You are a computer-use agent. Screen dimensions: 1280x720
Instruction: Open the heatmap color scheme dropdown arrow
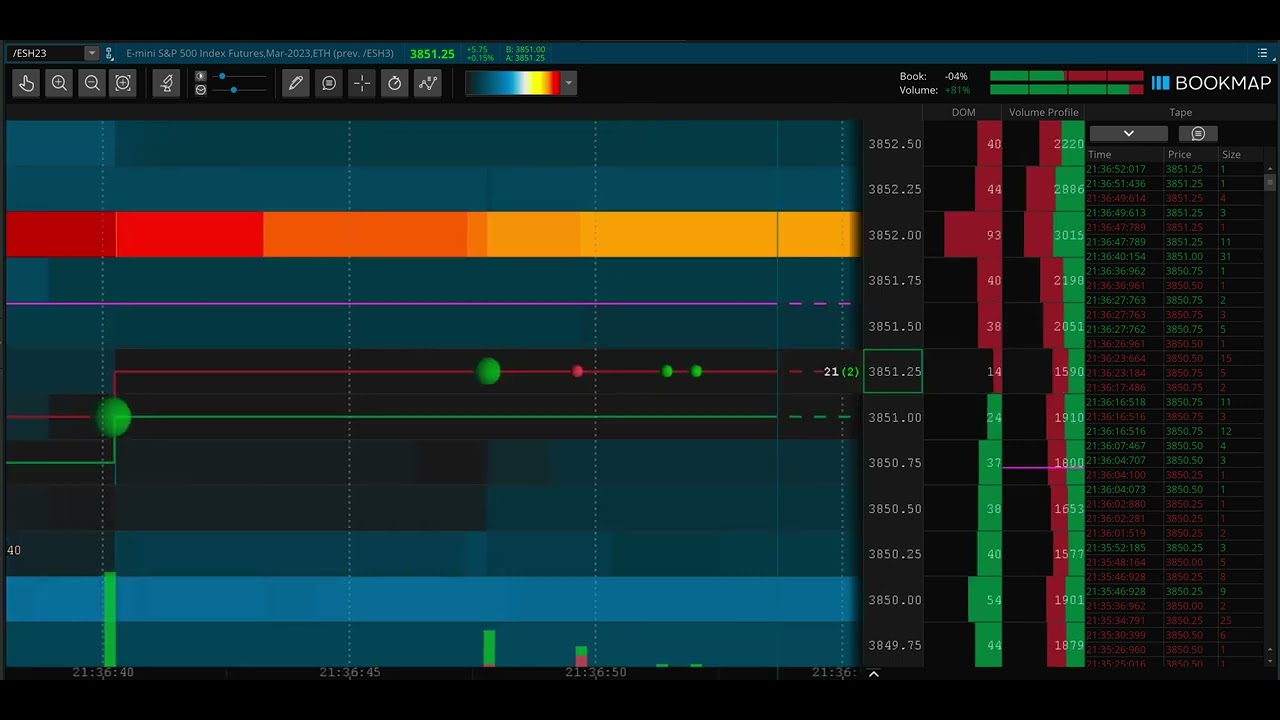[x=569, y=84]
